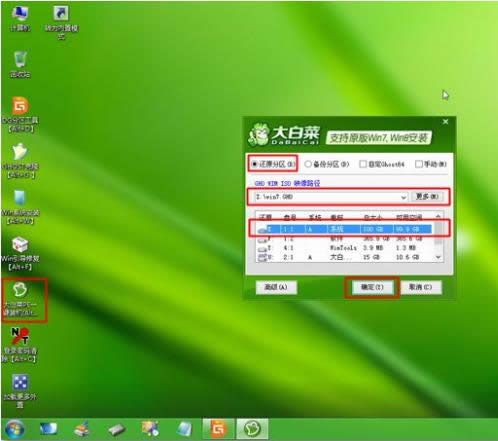498x441 pixels.
Task: Click the Advanced (A) button
Action: (x=276, y=287)
